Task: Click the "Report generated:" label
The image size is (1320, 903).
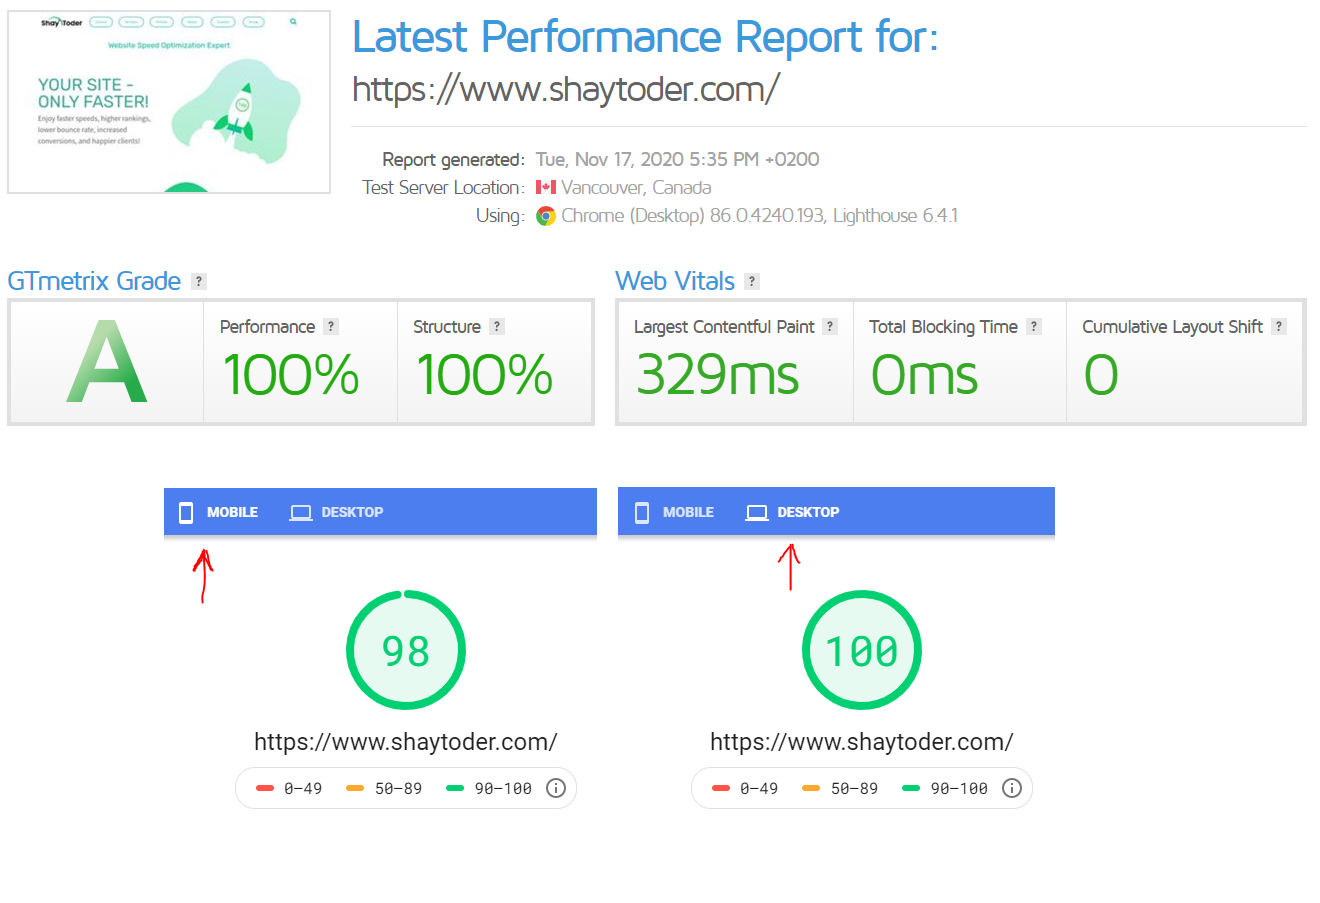Action: tap(454, 160)
